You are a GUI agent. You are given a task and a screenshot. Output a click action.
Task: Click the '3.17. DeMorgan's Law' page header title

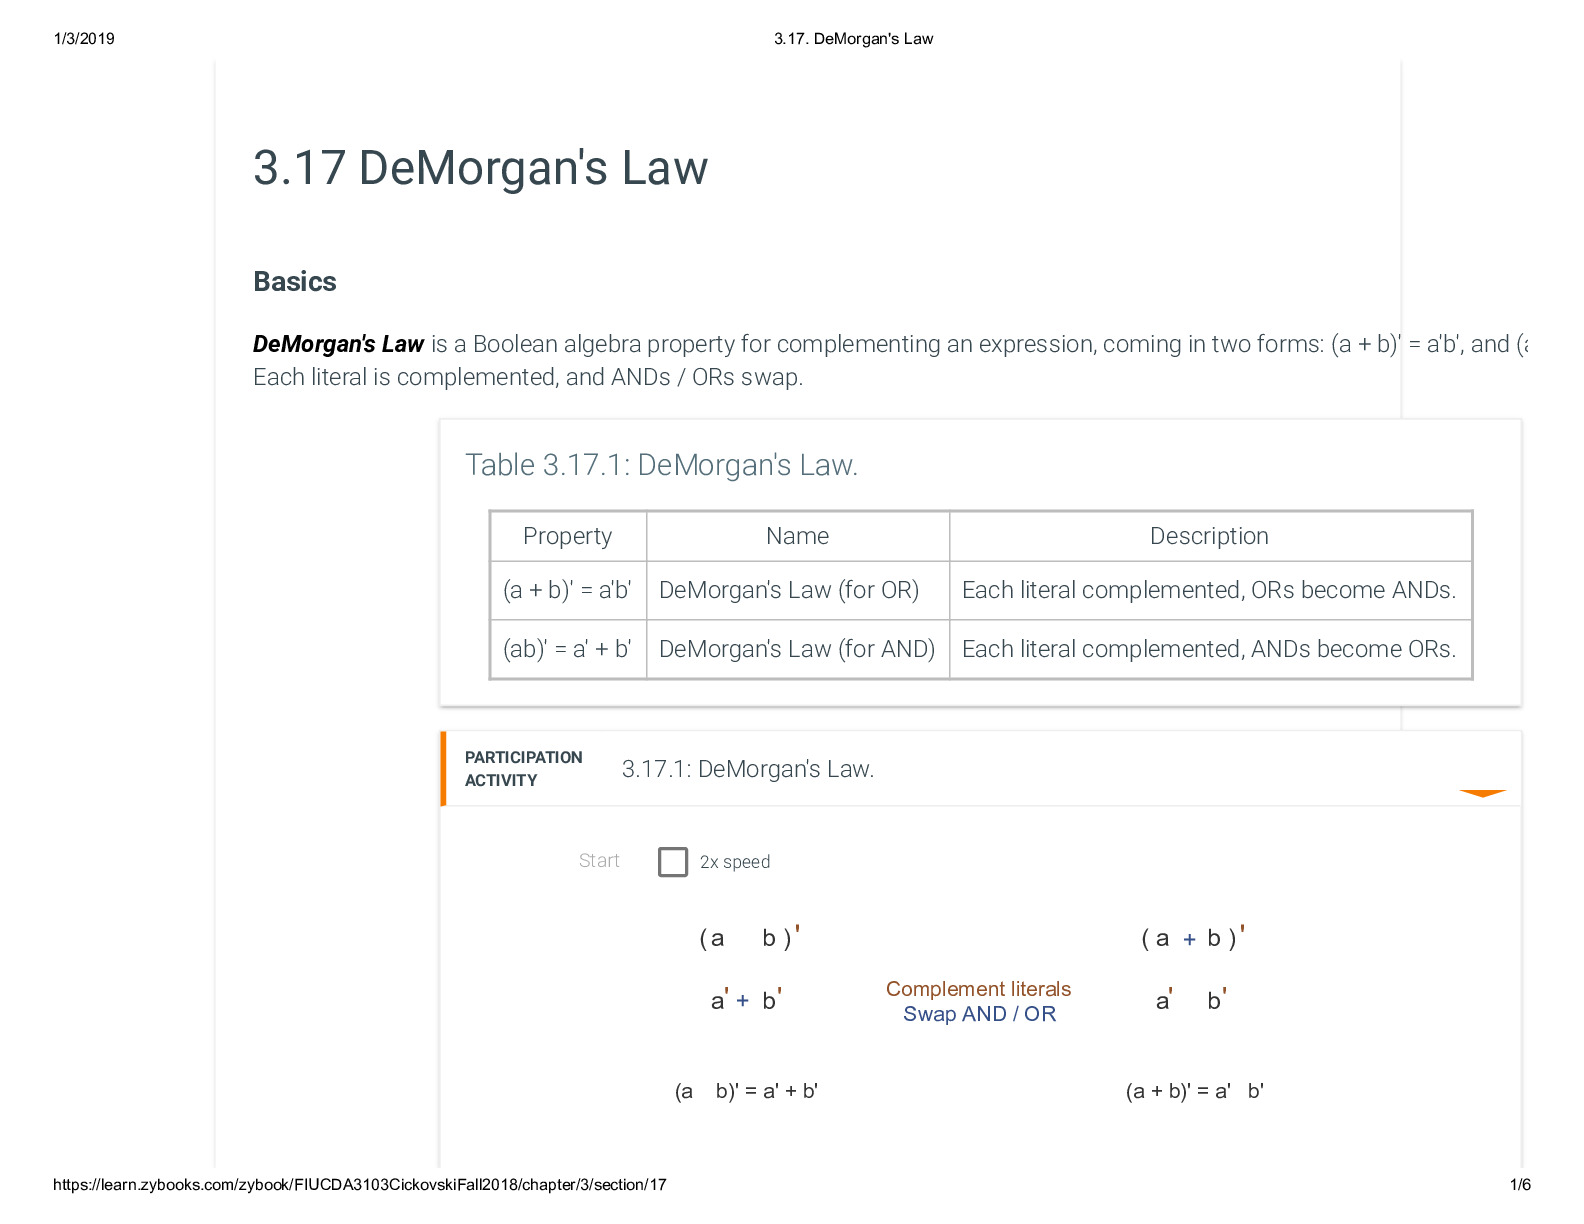click(853, 39)
